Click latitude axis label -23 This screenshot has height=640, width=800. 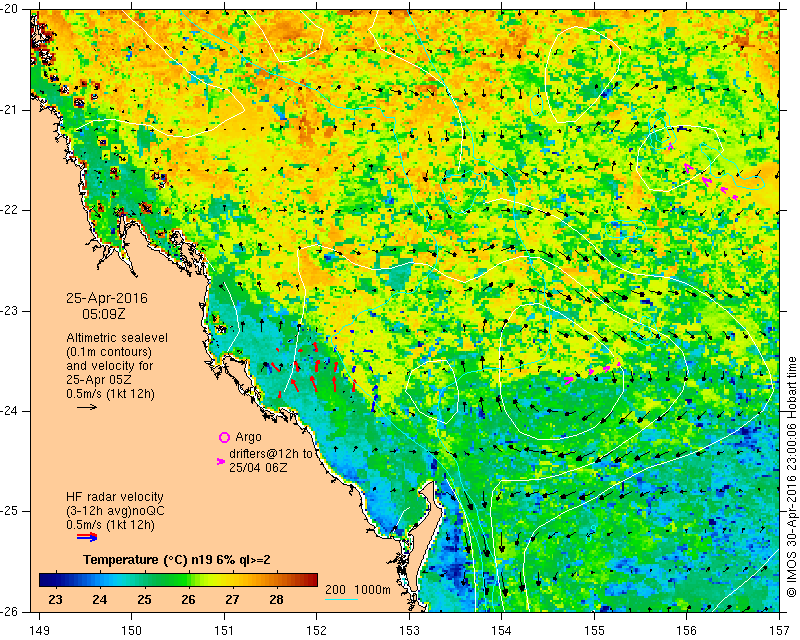coord(10,311)
